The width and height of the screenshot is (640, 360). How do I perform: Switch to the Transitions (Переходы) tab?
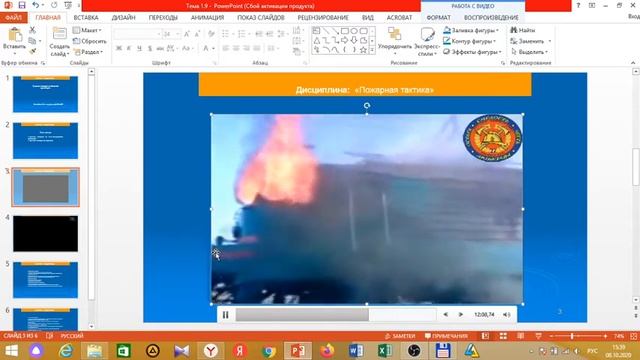click(163, 18)
